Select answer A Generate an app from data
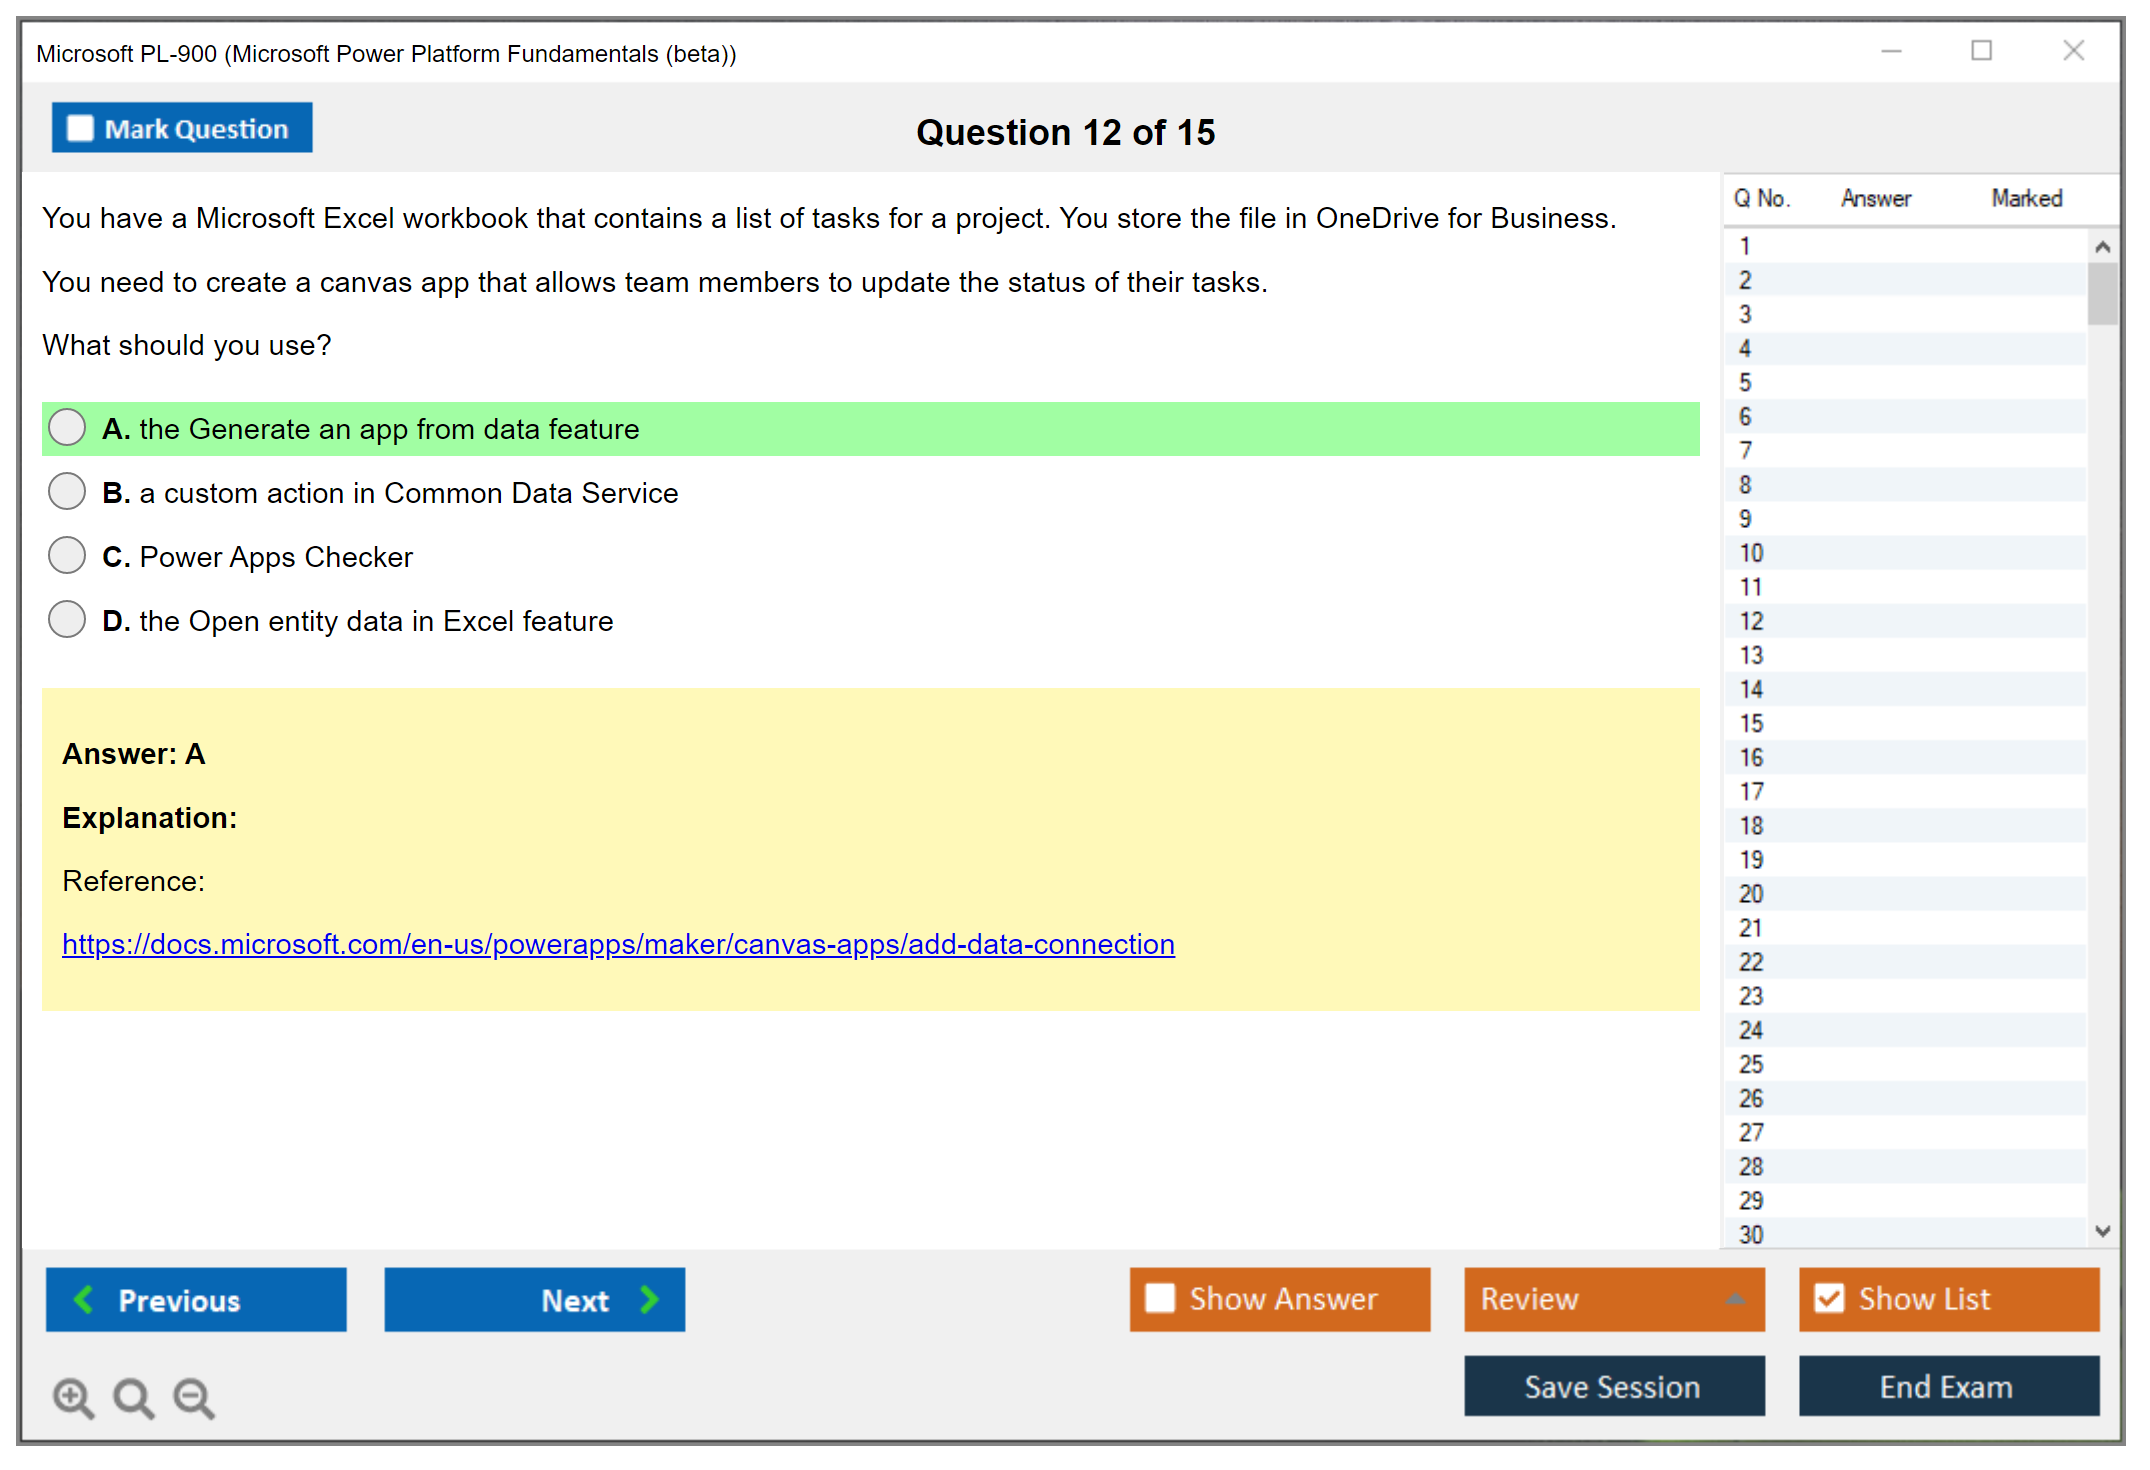Screen dimensions: 2150x1470 [x=67, y=428]
